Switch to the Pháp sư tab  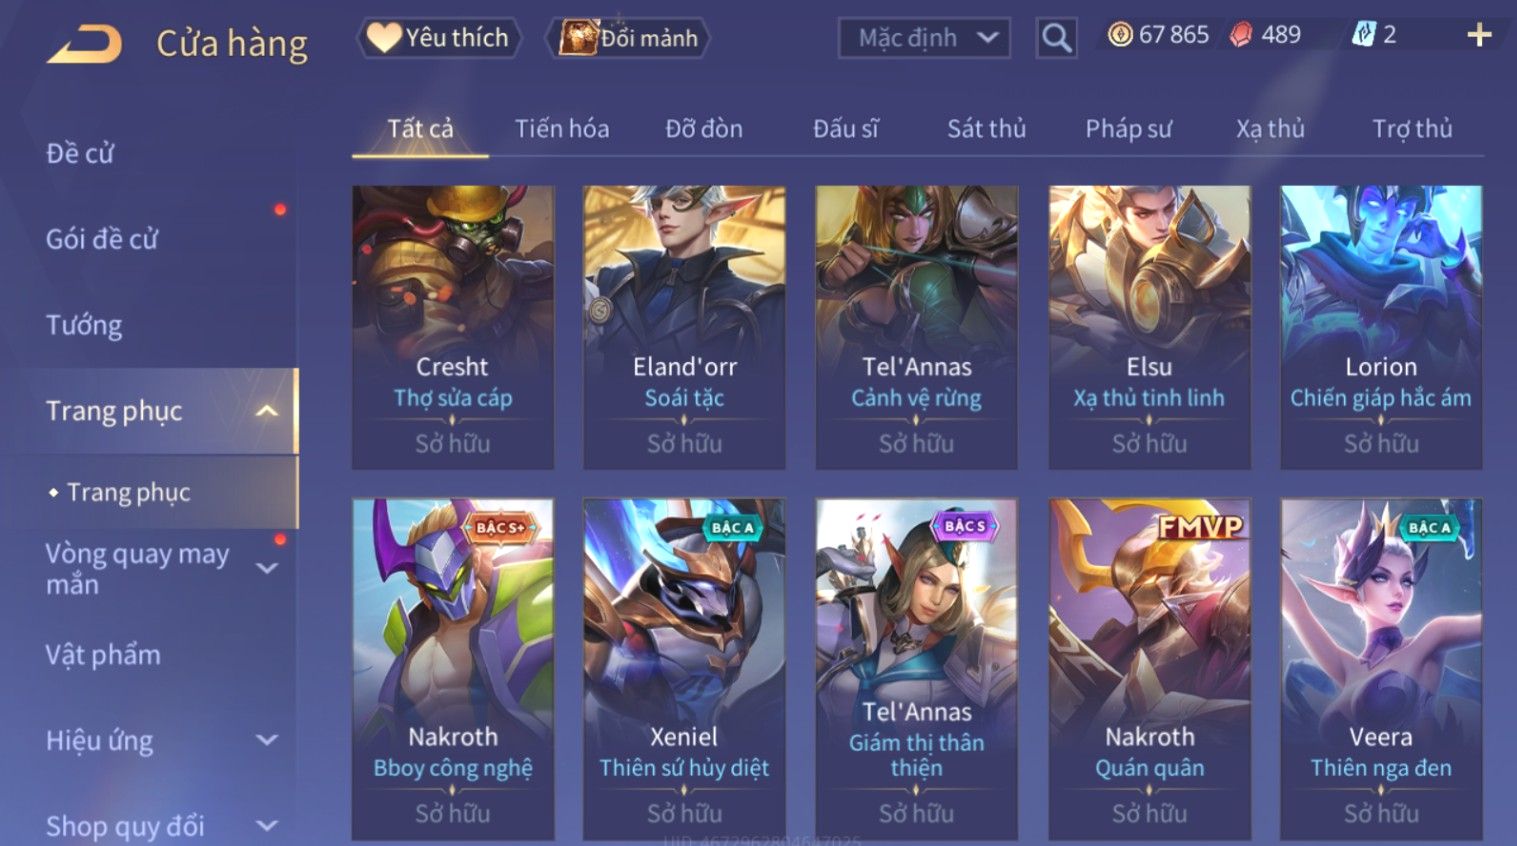[x=1128, y=129]
